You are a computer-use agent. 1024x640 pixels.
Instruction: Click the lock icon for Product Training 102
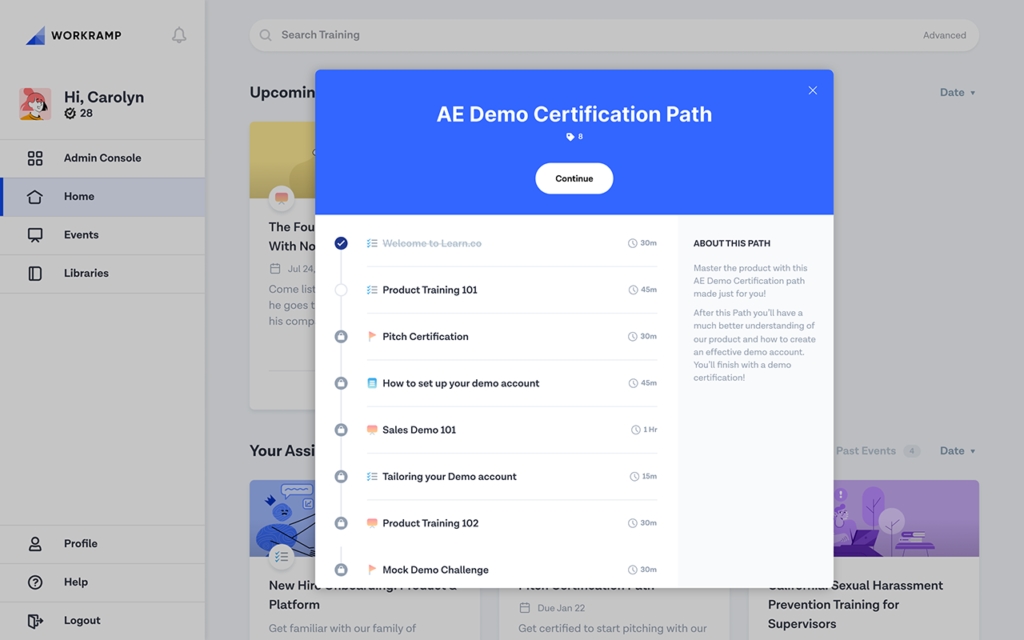pos(341,523)
